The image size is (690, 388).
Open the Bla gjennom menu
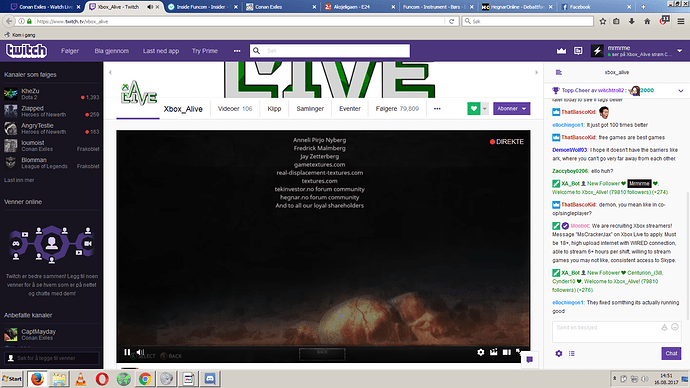(112, 51)
